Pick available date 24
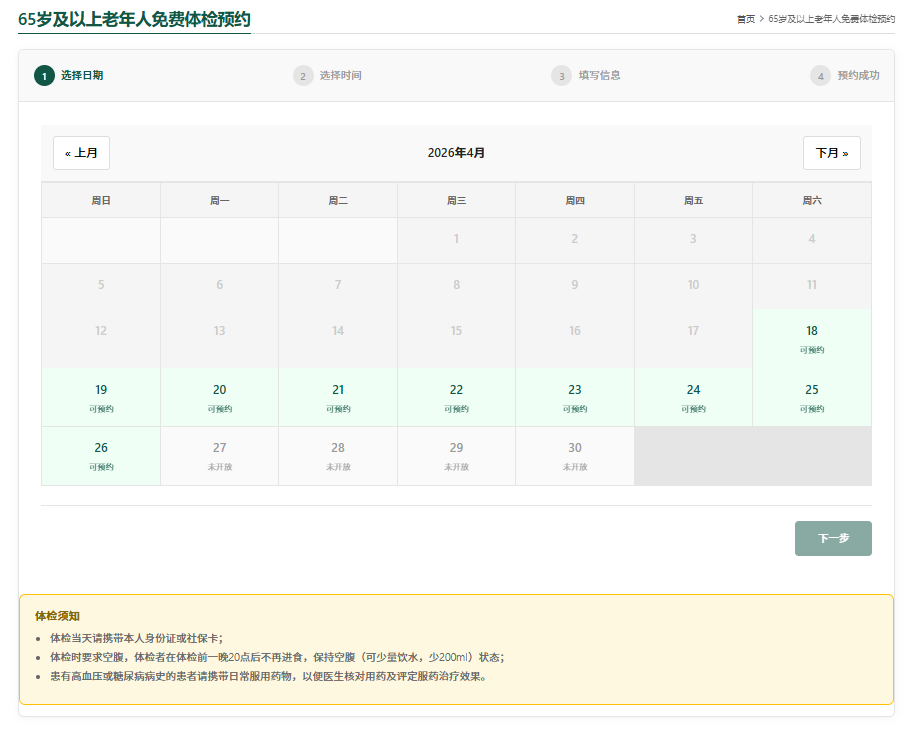 (x=693, y=397)
